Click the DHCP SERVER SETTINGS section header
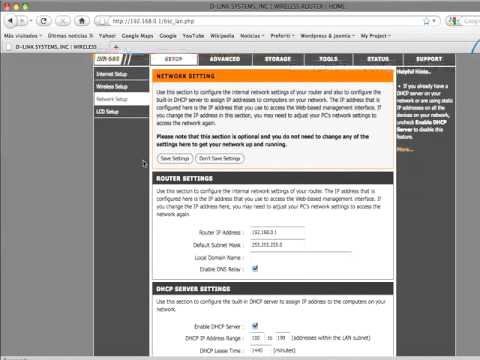Screen dimensions: 480x360 [x=273, y=289]
